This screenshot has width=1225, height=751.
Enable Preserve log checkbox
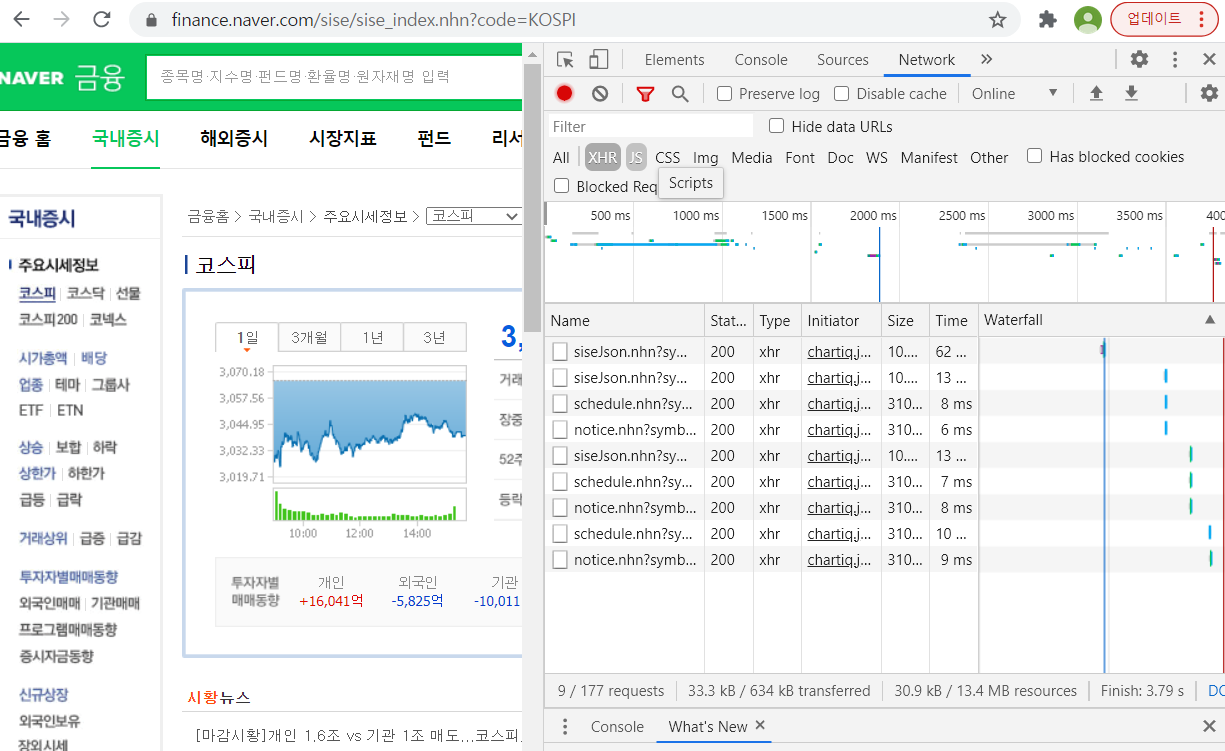tap(725, 94)
